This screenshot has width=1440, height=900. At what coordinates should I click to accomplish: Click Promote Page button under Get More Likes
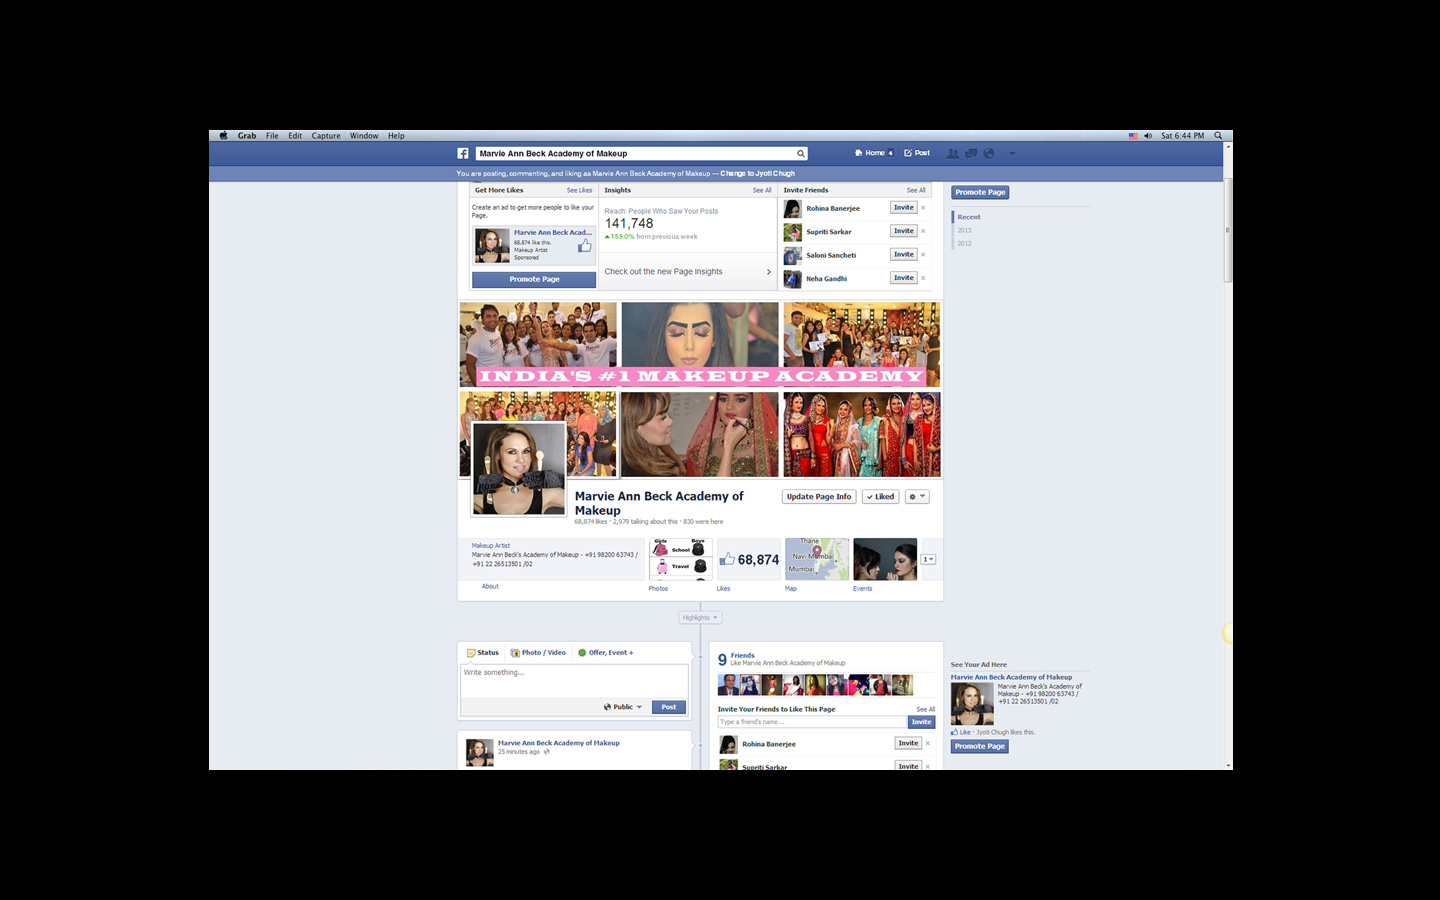coord(534,279)
